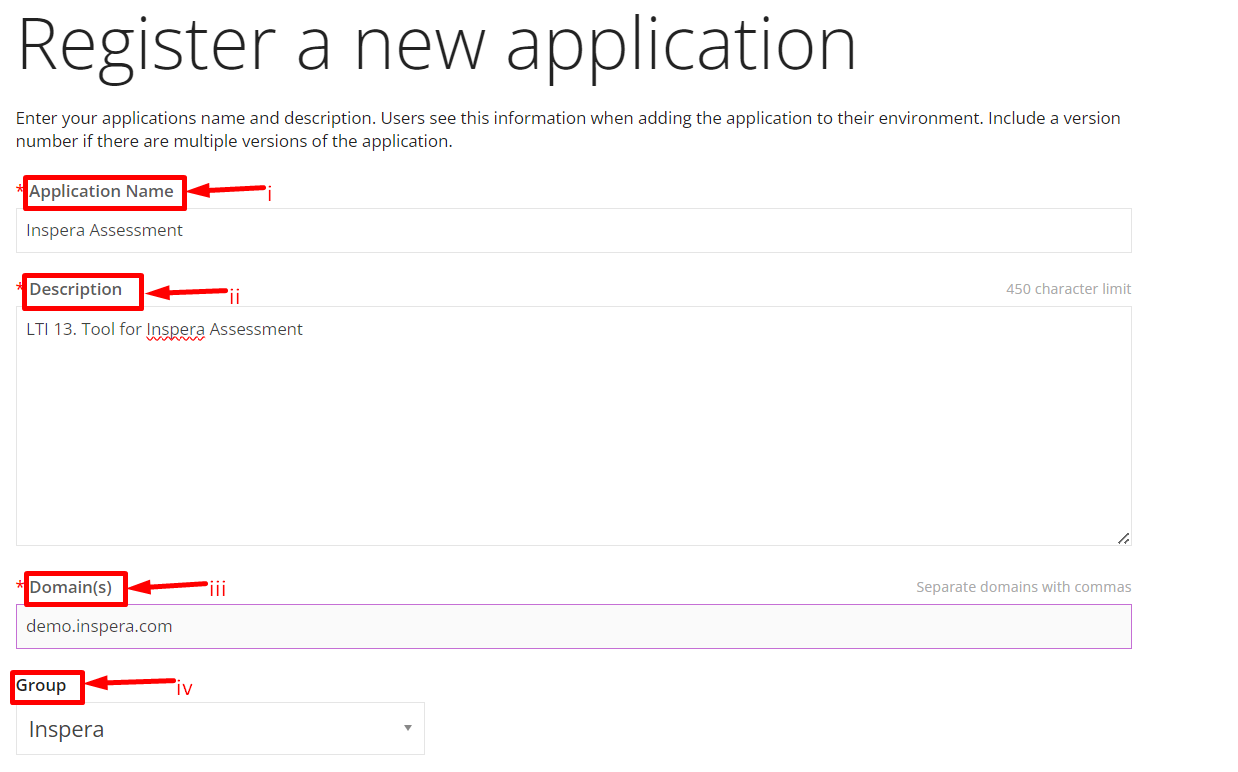Click the Description text area resize grip
The width and height of the screenshot is (1238, 772).
point(1123,537)
